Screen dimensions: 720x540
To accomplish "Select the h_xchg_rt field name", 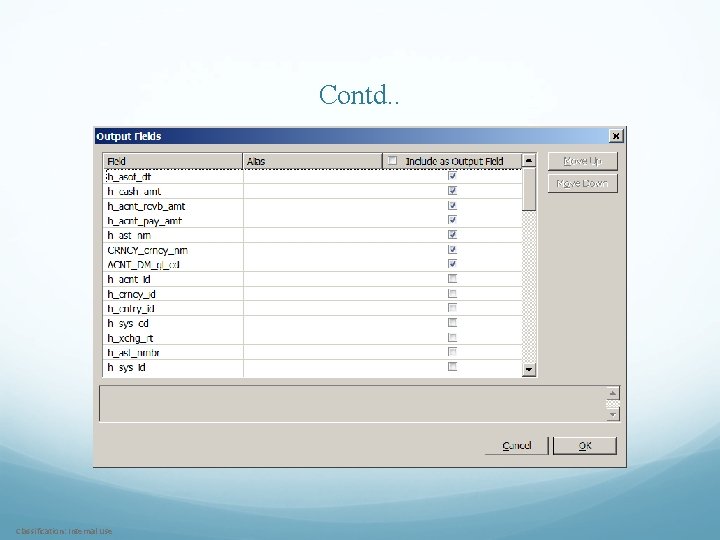I will 130,338.
